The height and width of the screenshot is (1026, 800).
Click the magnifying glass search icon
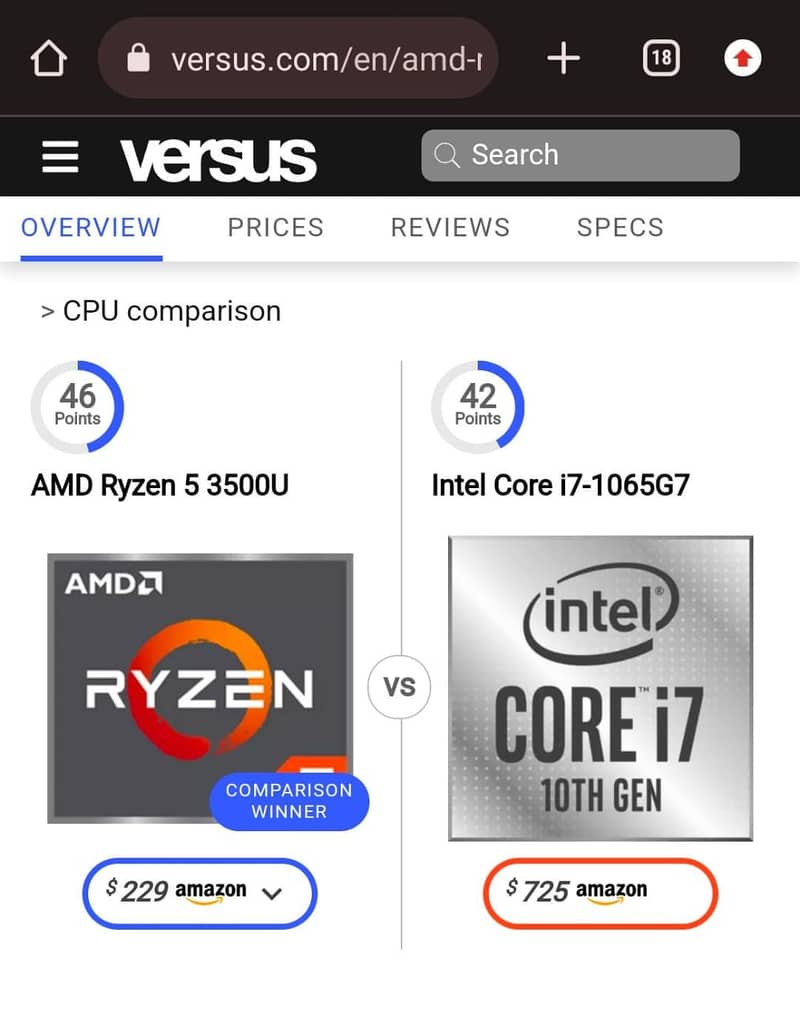[447, 155]
